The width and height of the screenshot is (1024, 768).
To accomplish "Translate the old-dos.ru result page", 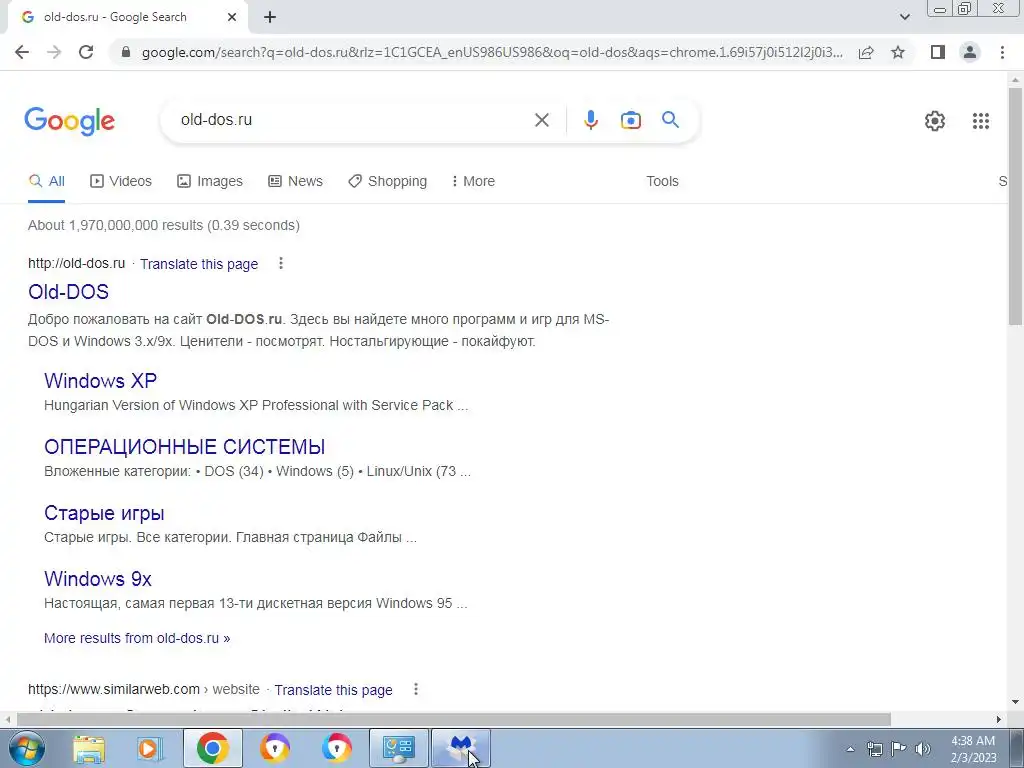I will [x=199, y=264].
